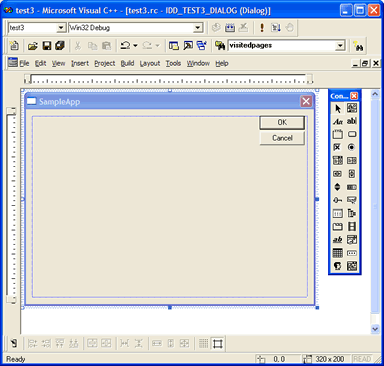Select the Radio Button control tool
This screenshot has height=366, width=384.
coord(352,147)
